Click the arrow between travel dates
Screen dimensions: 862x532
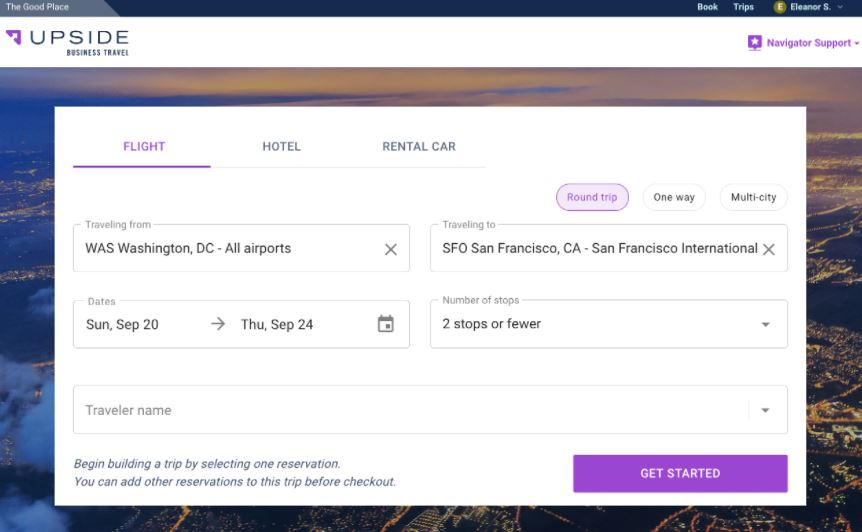(218, 324)
